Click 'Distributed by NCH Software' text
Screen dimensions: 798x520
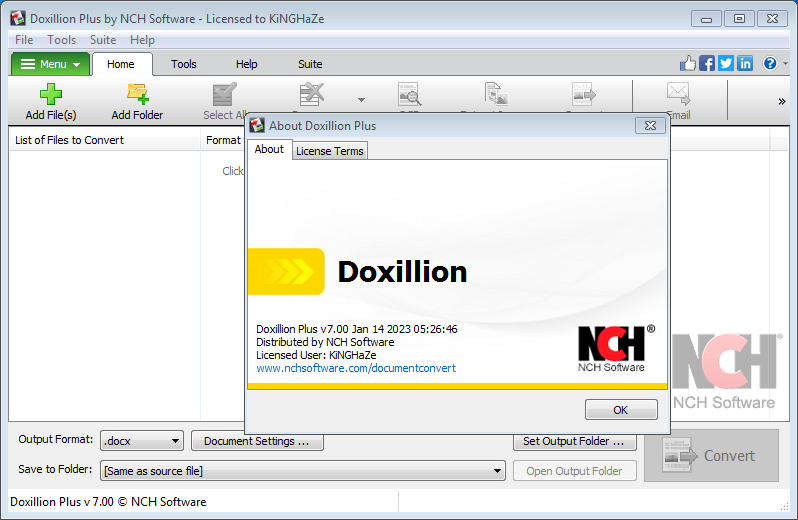pyautogui.click(x=325, y=342)
